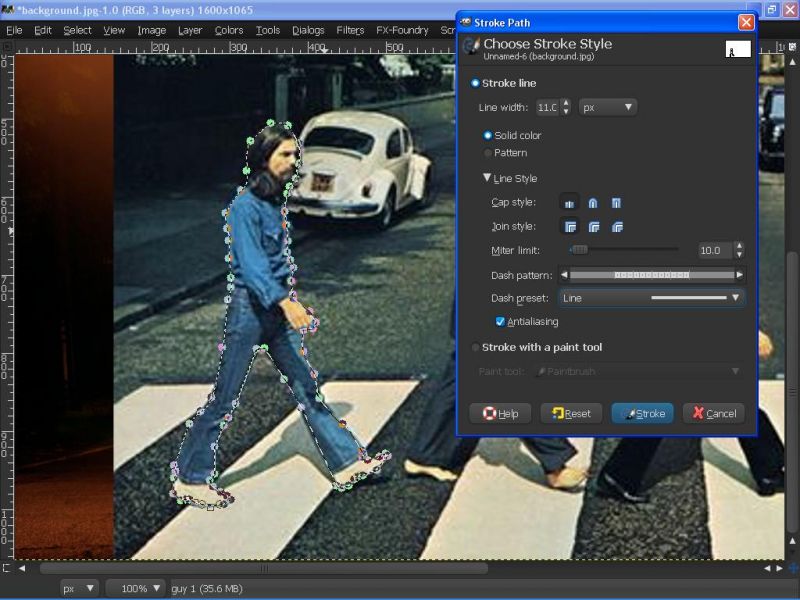Select the Butt cap style icon

569,203
